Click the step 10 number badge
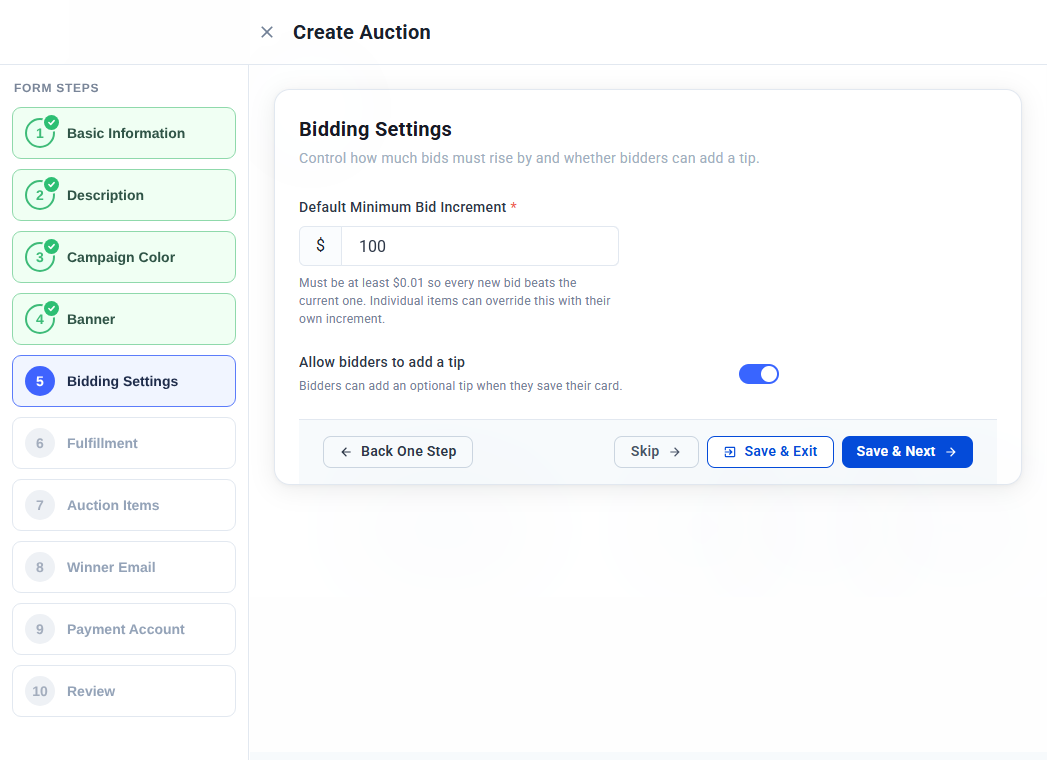This screenshot has height=760, width=1047. point(40,691)
